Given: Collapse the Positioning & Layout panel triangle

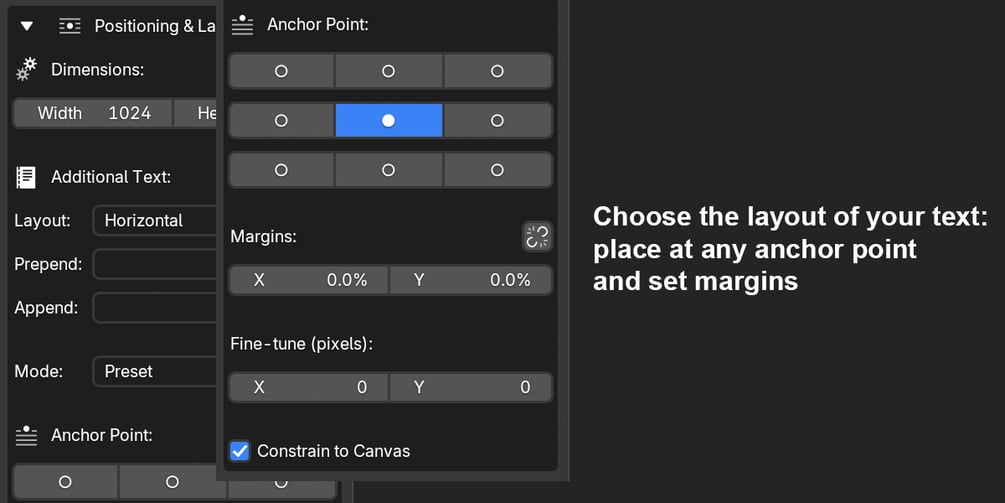Looking at the screenshot, I should pos(27,26).
